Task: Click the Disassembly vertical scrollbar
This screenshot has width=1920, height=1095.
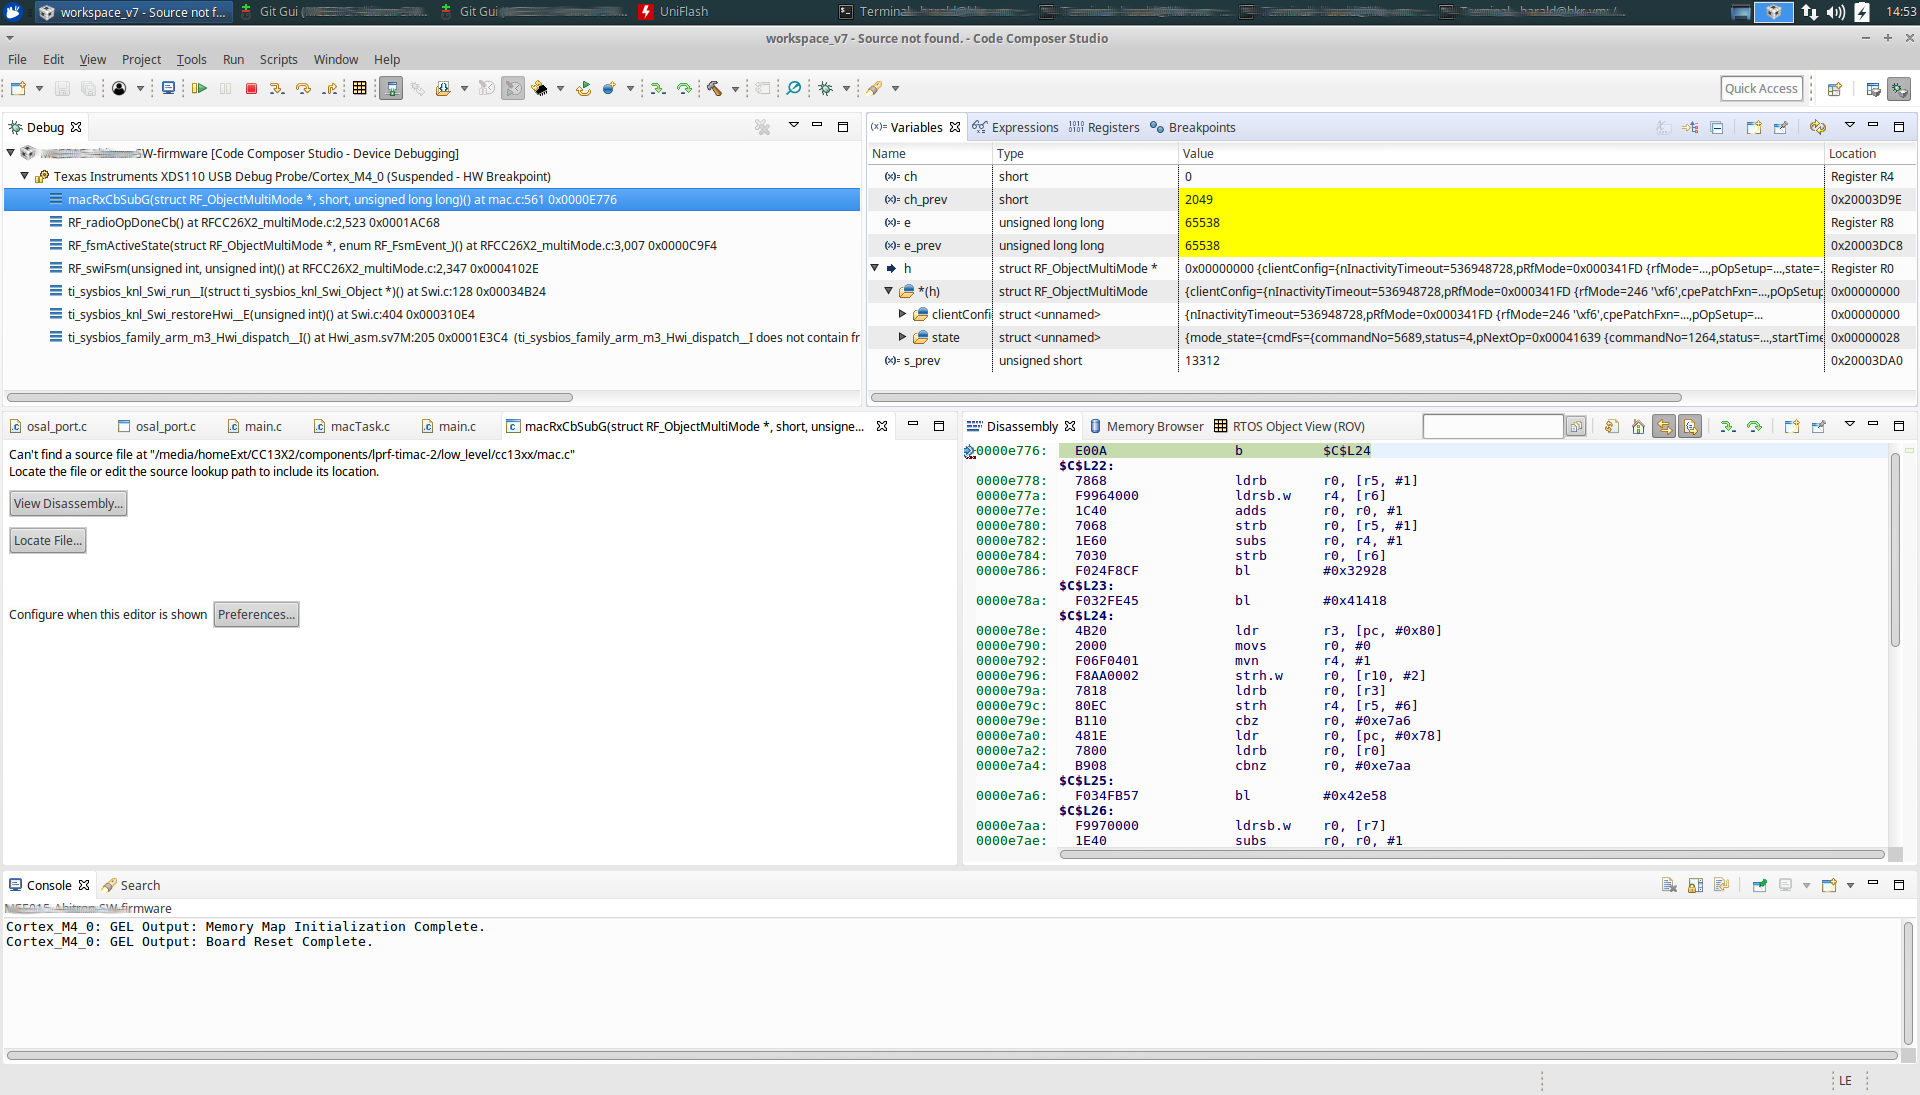Action: [x=1895, y=550]
